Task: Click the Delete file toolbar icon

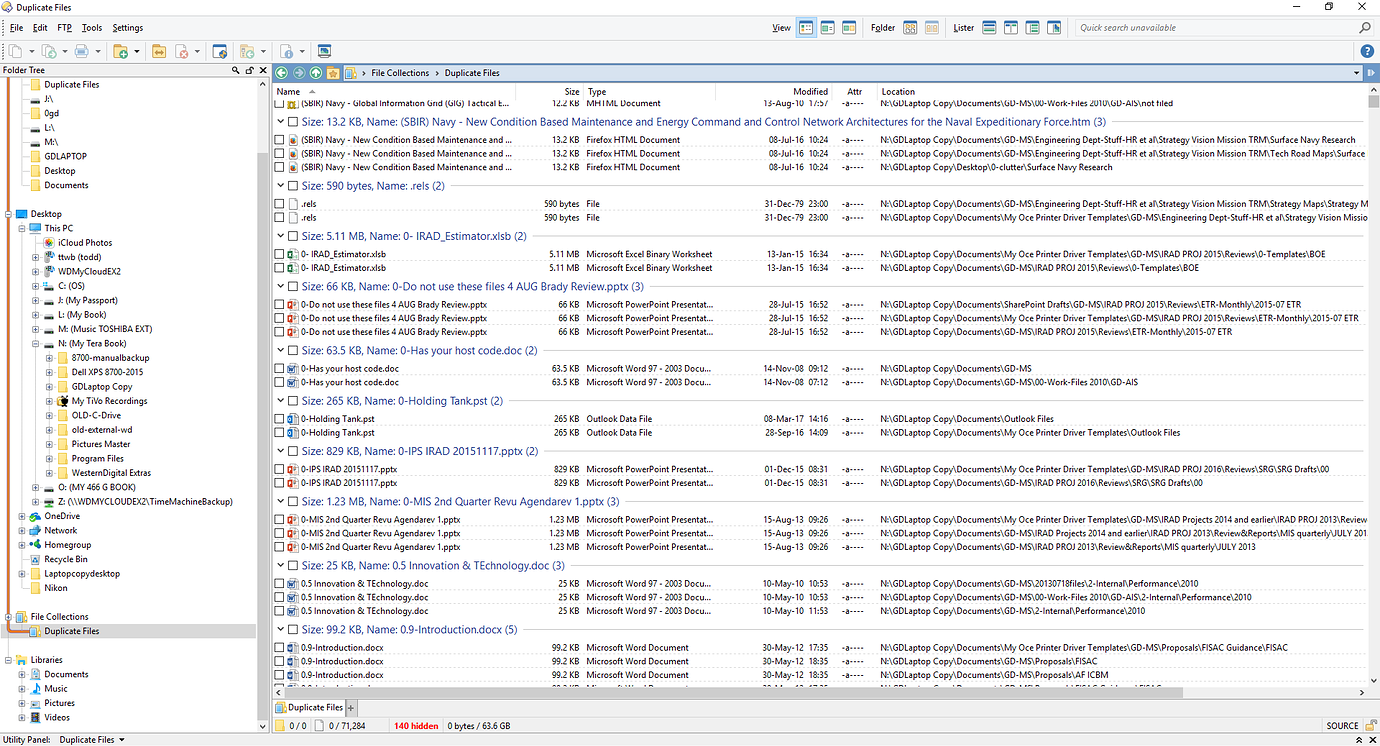Action: click(182, 51)
